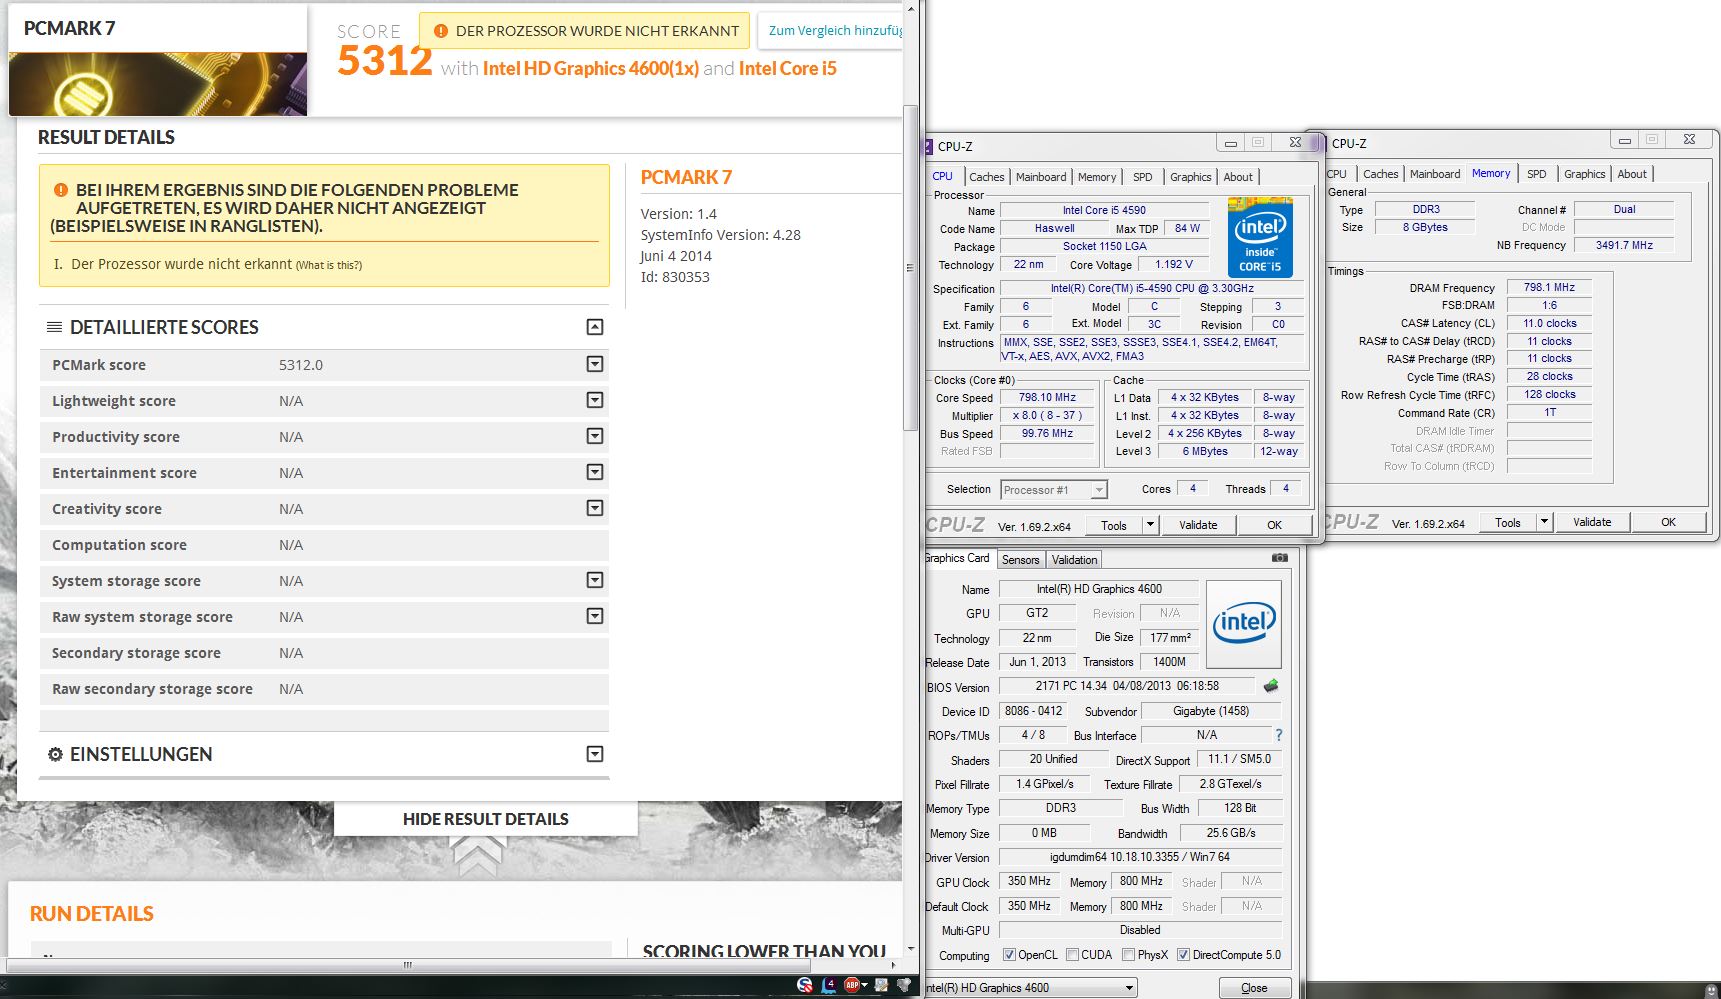The width and height of the screenshot is (1721, 999).
Task: Click the PCMark 7 logo thumbnail
Action: click(158, 83)
